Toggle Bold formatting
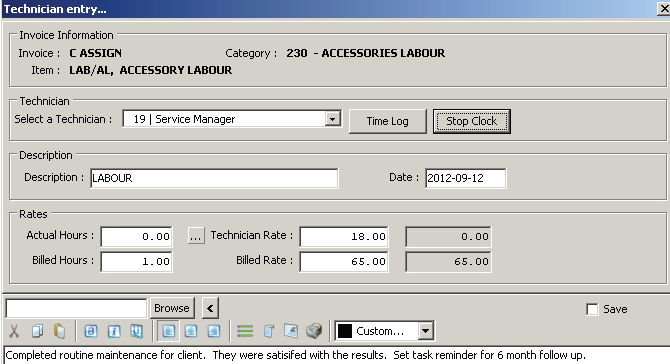The image size is (670, 364). click(x=91, y=331)
